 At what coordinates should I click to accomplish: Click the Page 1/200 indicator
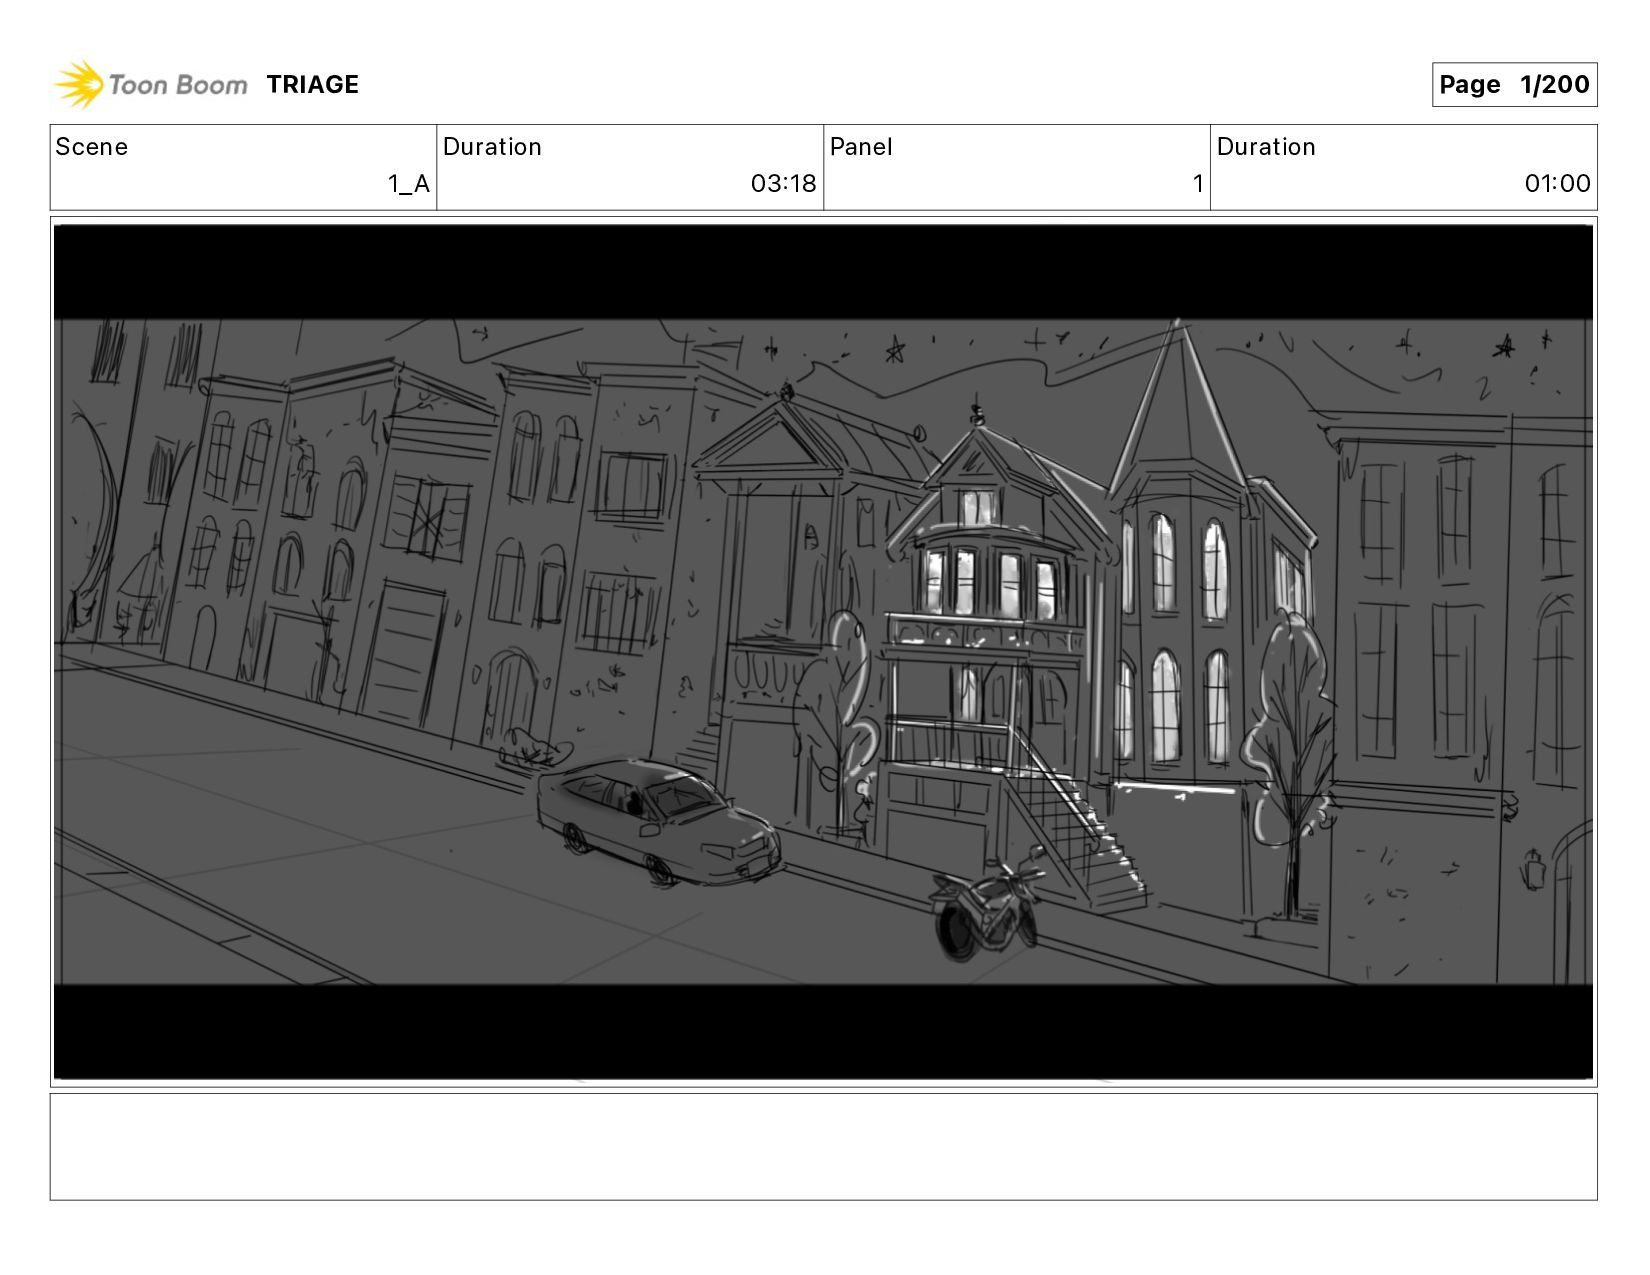coord(1514,85)
